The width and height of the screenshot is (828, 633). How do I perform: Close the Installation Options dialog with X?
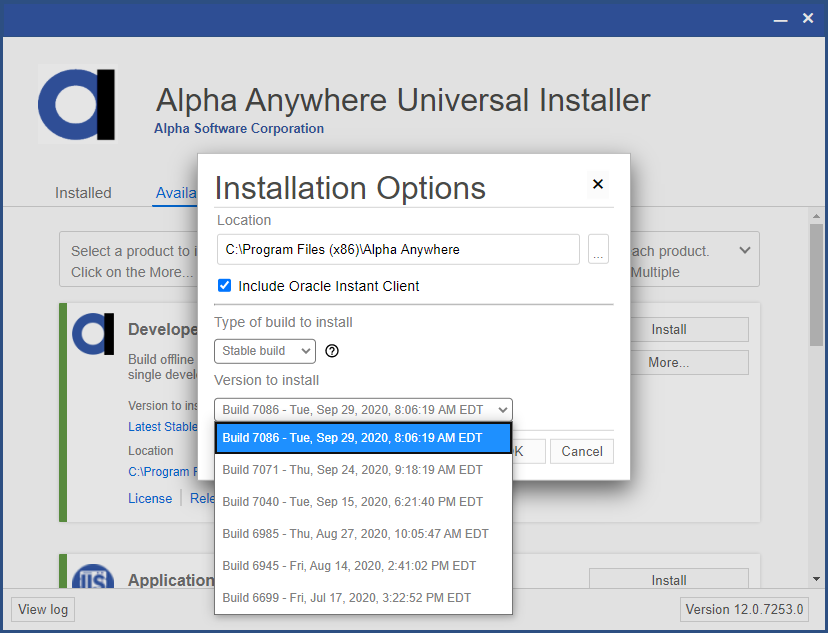598,184
